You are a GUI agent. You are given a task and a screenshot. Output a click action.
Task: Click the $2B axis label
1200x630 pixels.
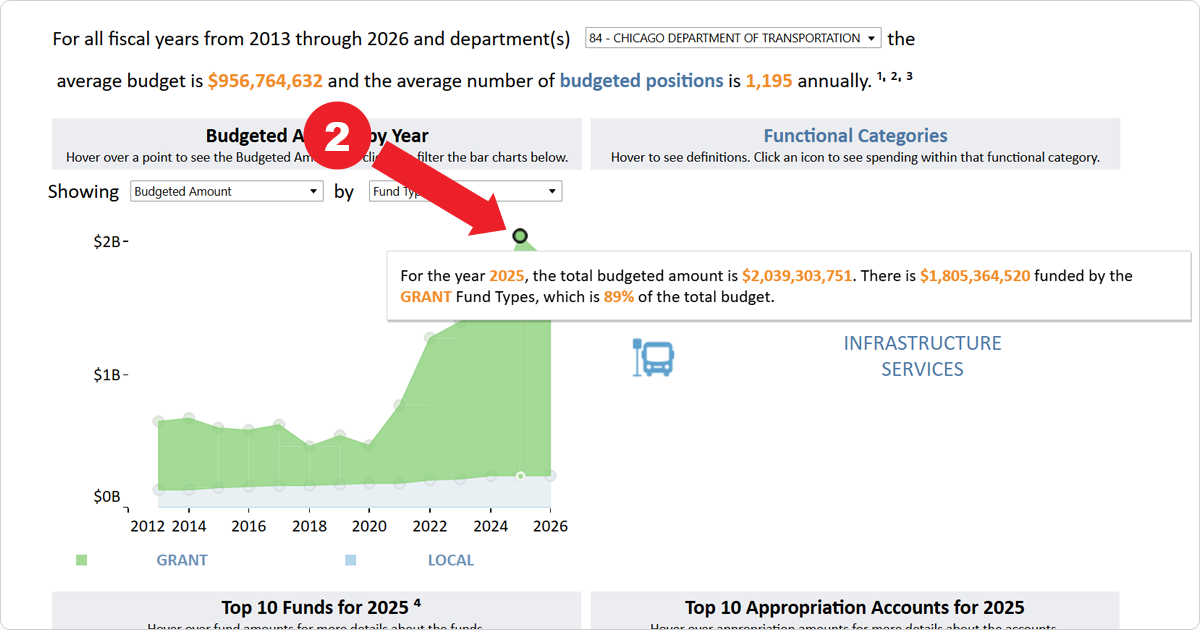(109, 241)
